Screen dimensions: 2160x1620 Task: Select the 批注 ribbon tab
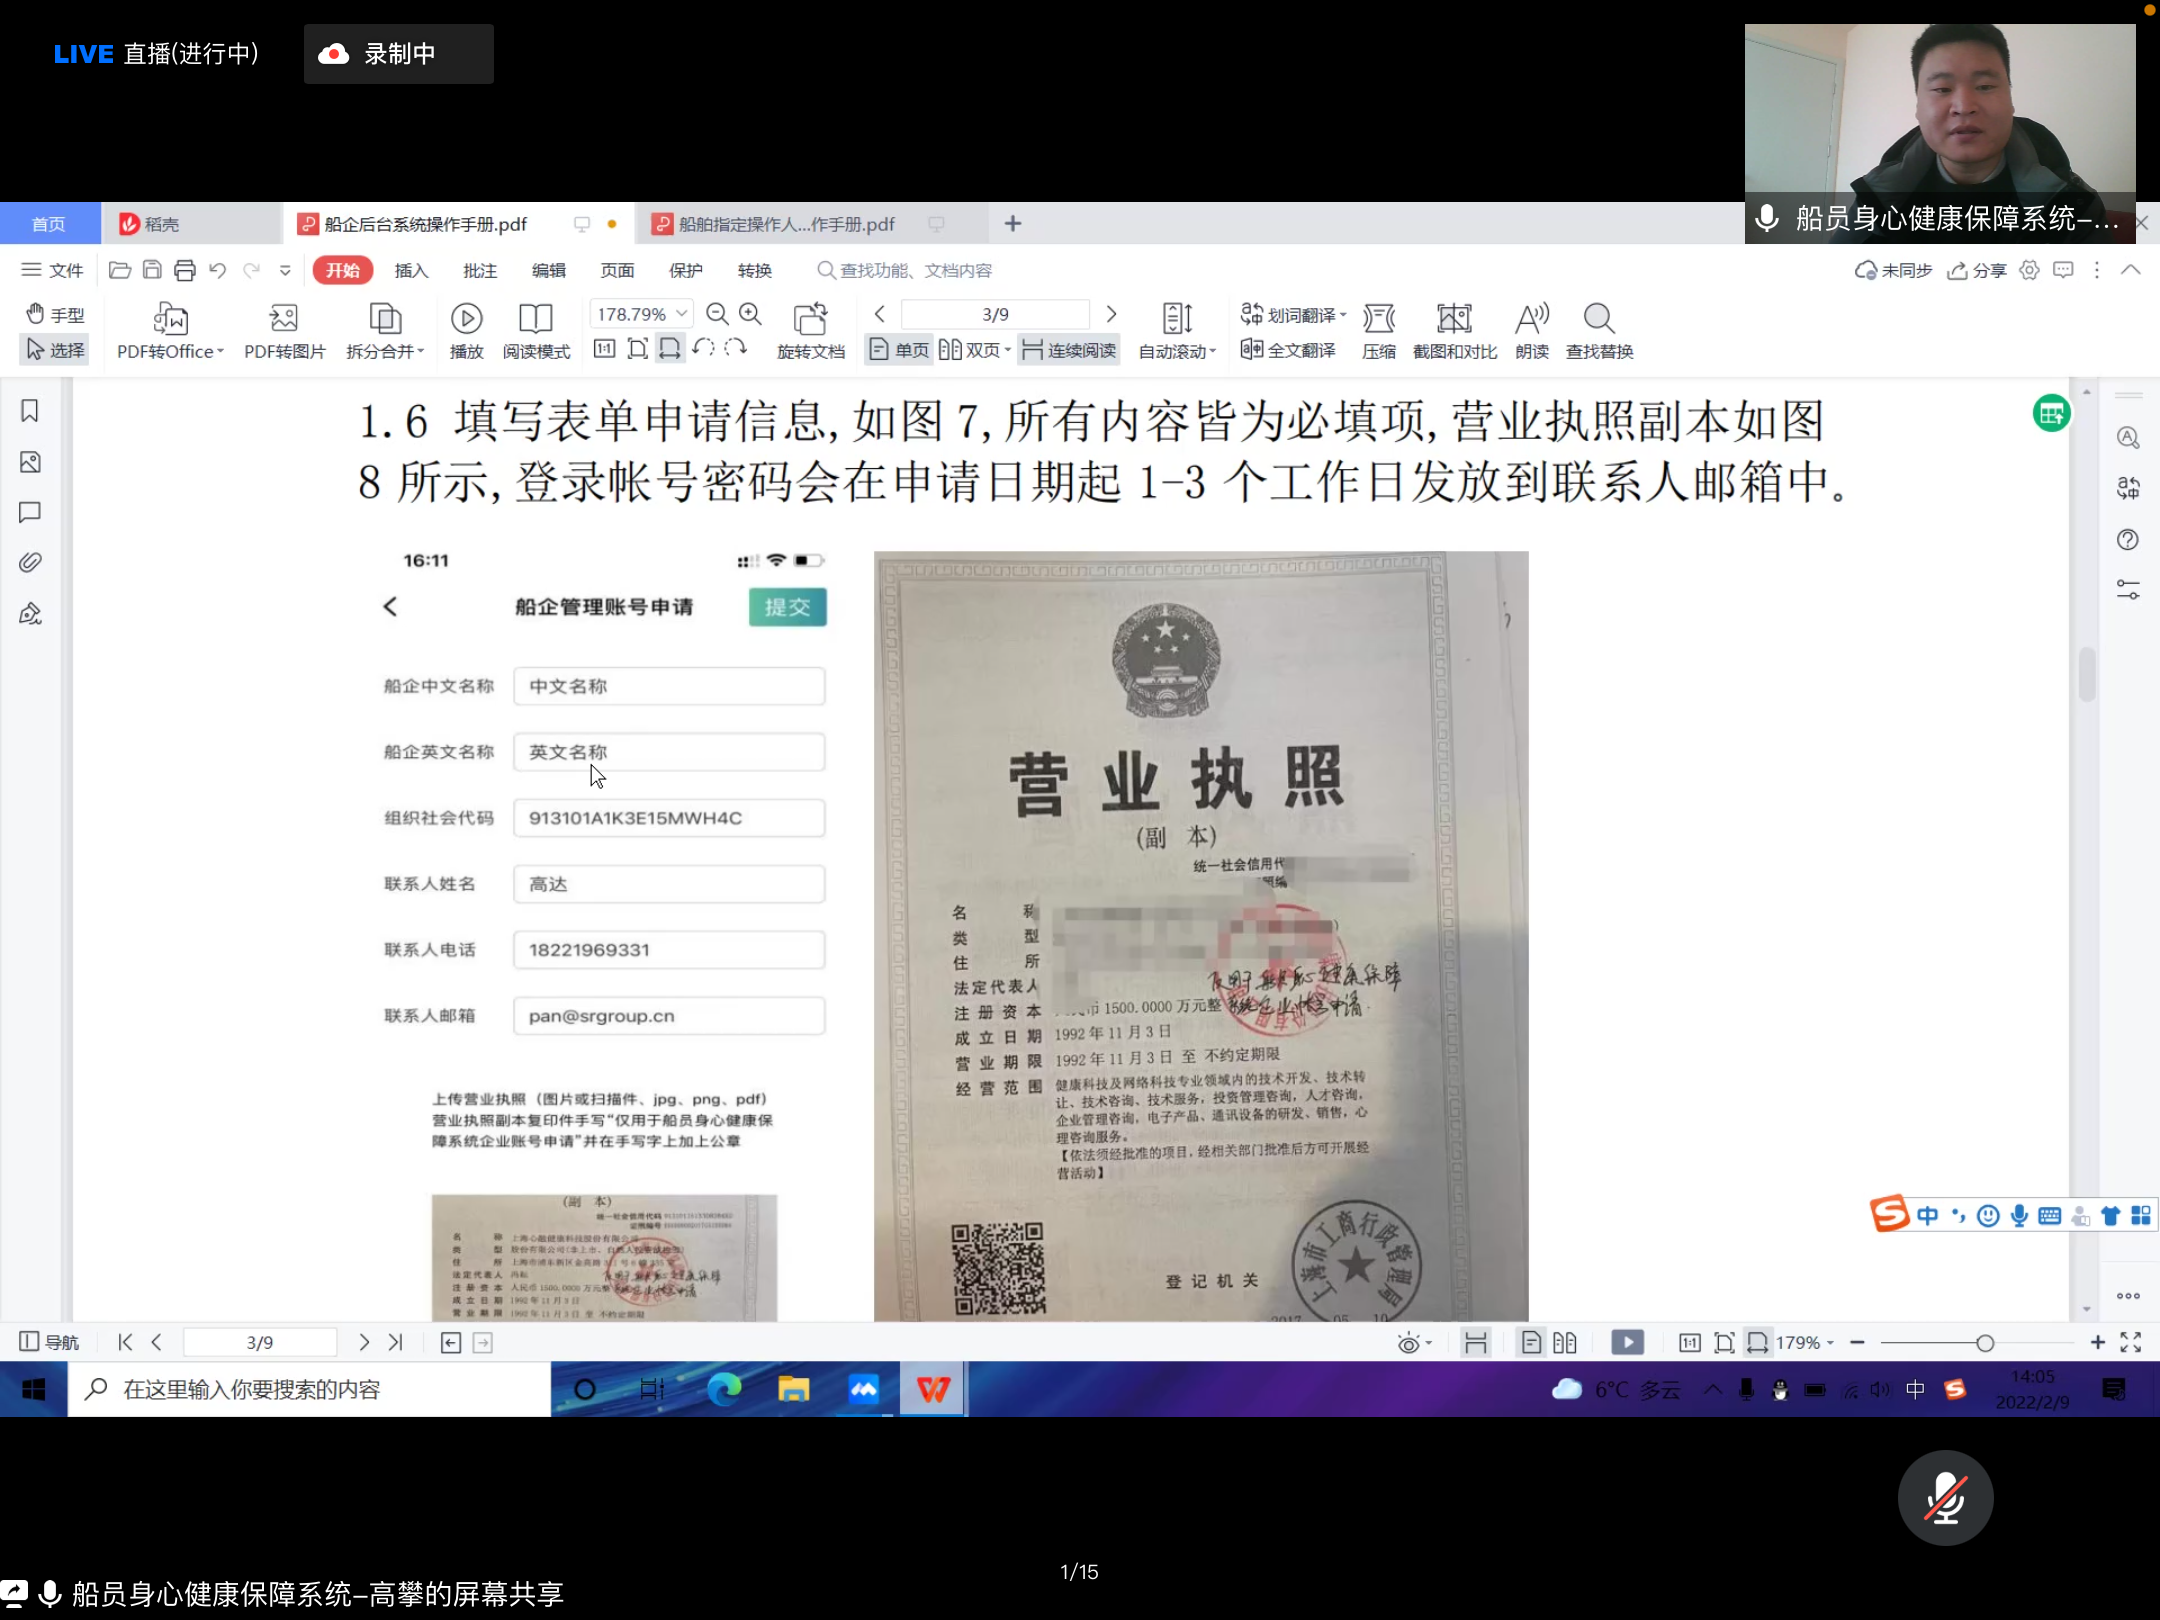coord(480,270)
